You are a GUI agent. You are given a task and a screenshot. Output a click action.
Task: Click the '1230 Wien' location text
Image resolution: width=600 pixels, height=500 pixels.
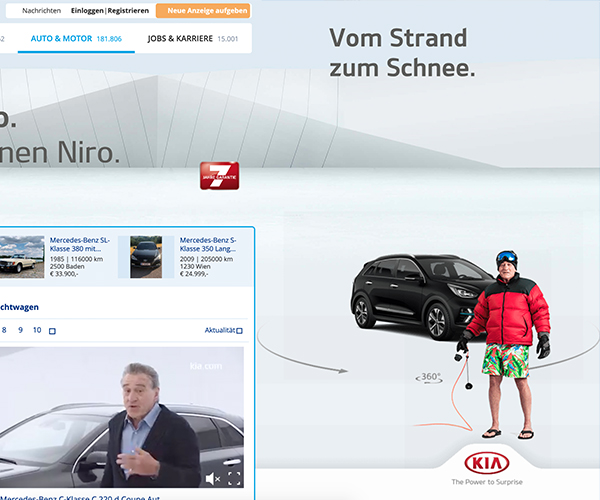(195, 266)
